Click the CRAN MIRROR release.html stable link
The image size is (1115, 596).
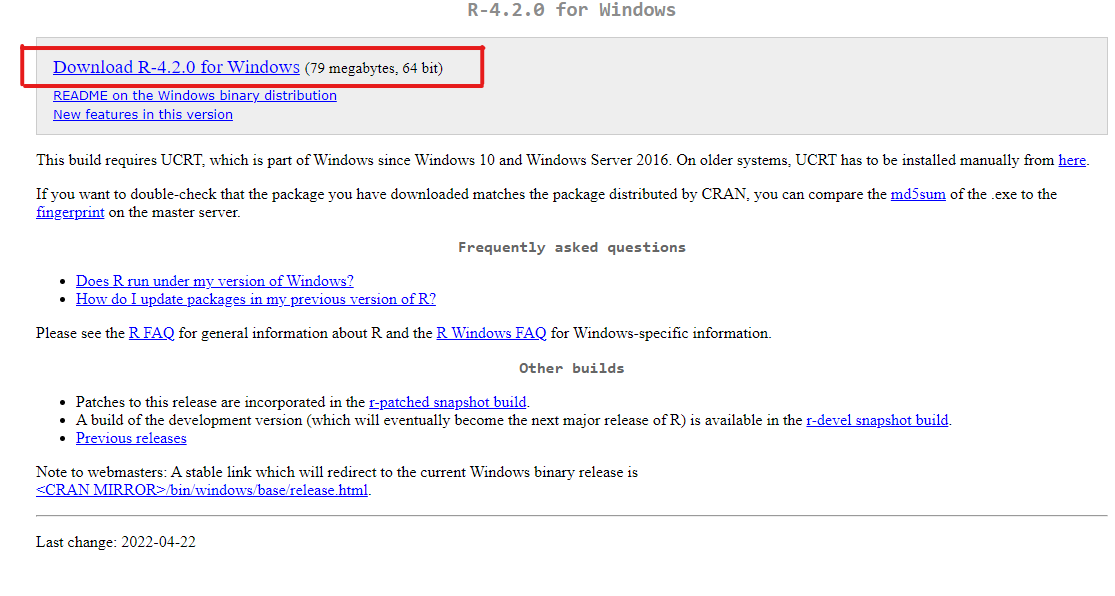[202, 490]
